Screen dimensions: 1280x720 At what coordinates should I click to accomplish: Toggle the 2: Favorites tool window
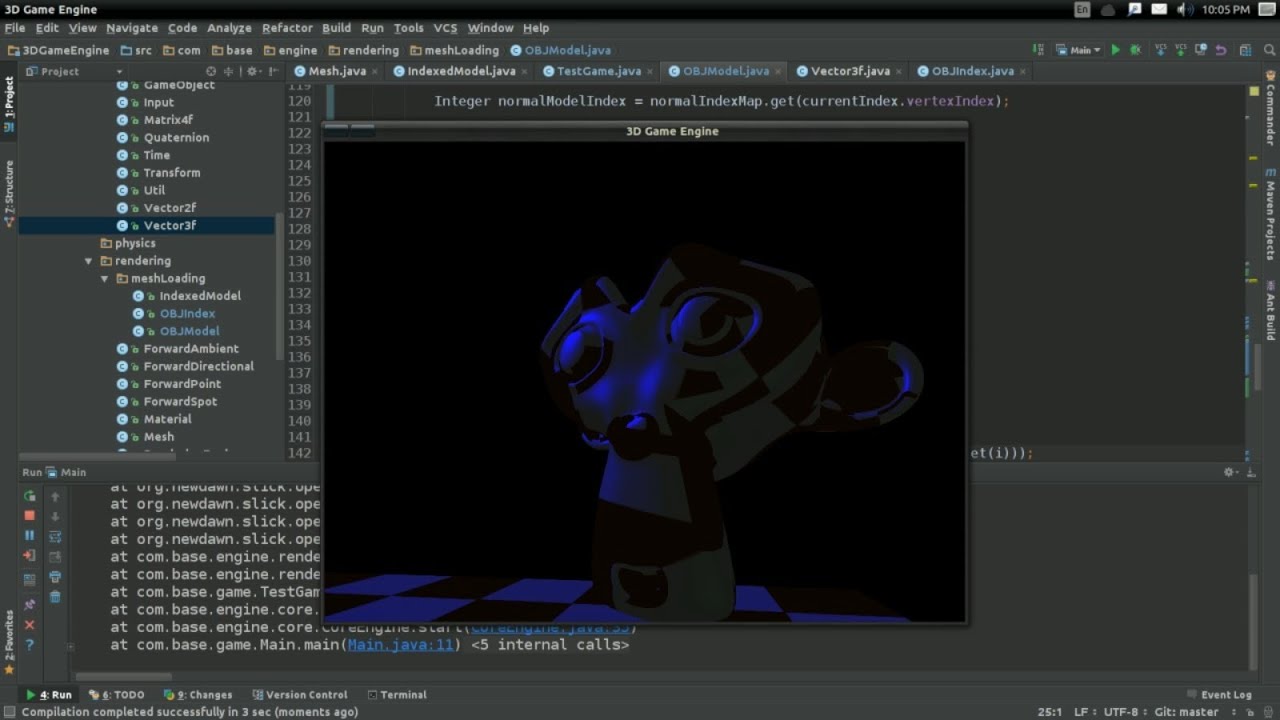pyautogui.click(x=9, y=643)
